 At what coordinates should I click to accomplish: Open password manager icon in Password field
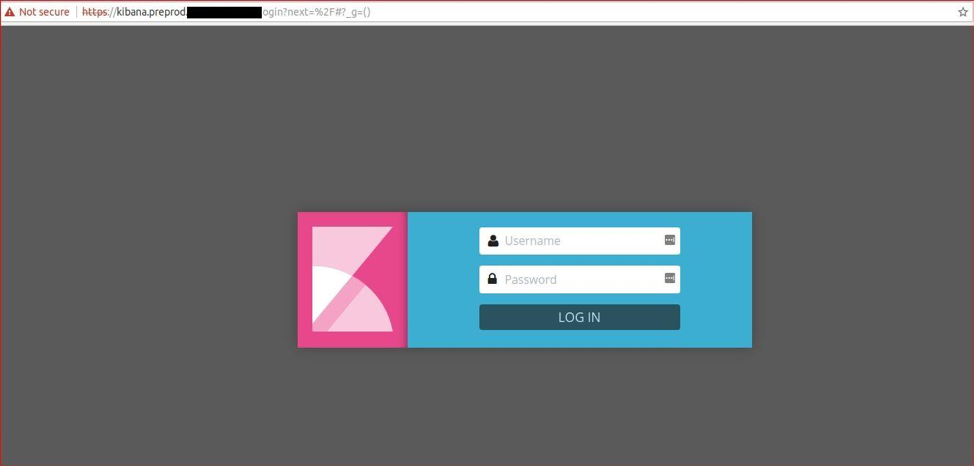click(x=670, y=278)
